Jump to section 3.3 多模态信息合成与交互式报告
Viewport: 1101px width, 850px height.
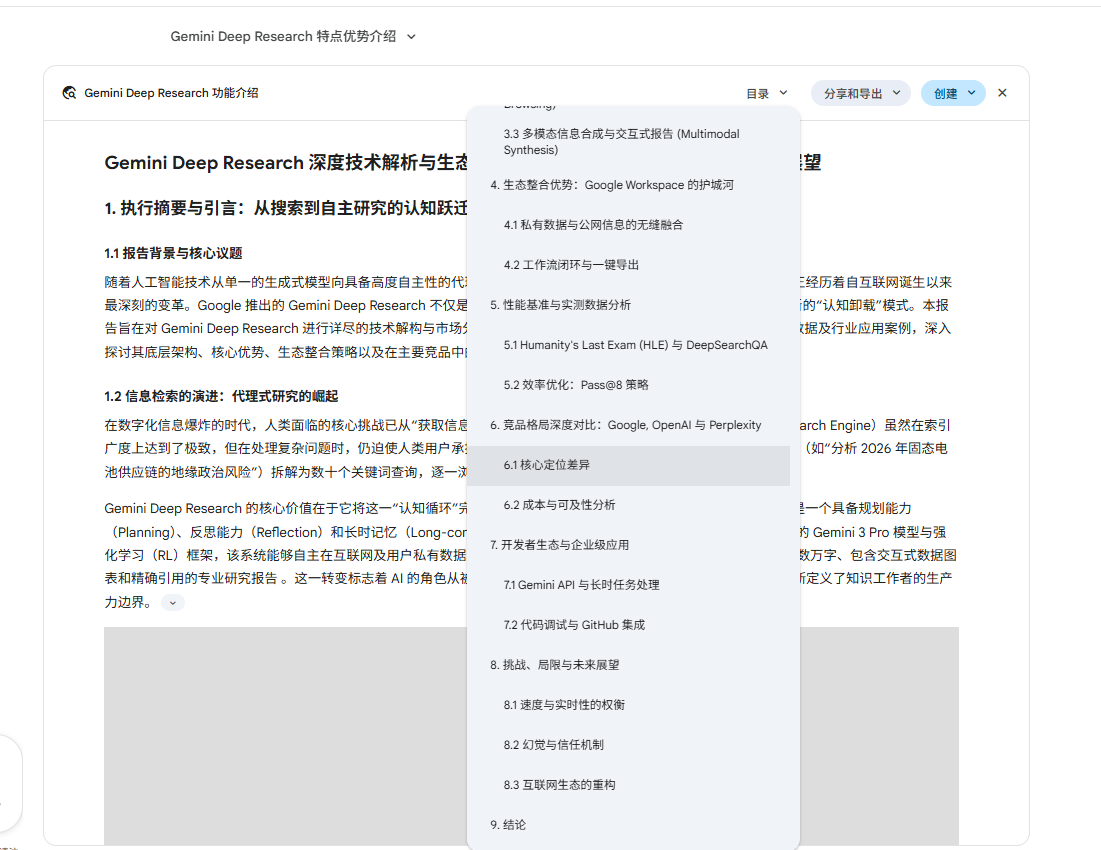[x=628, y=142]
